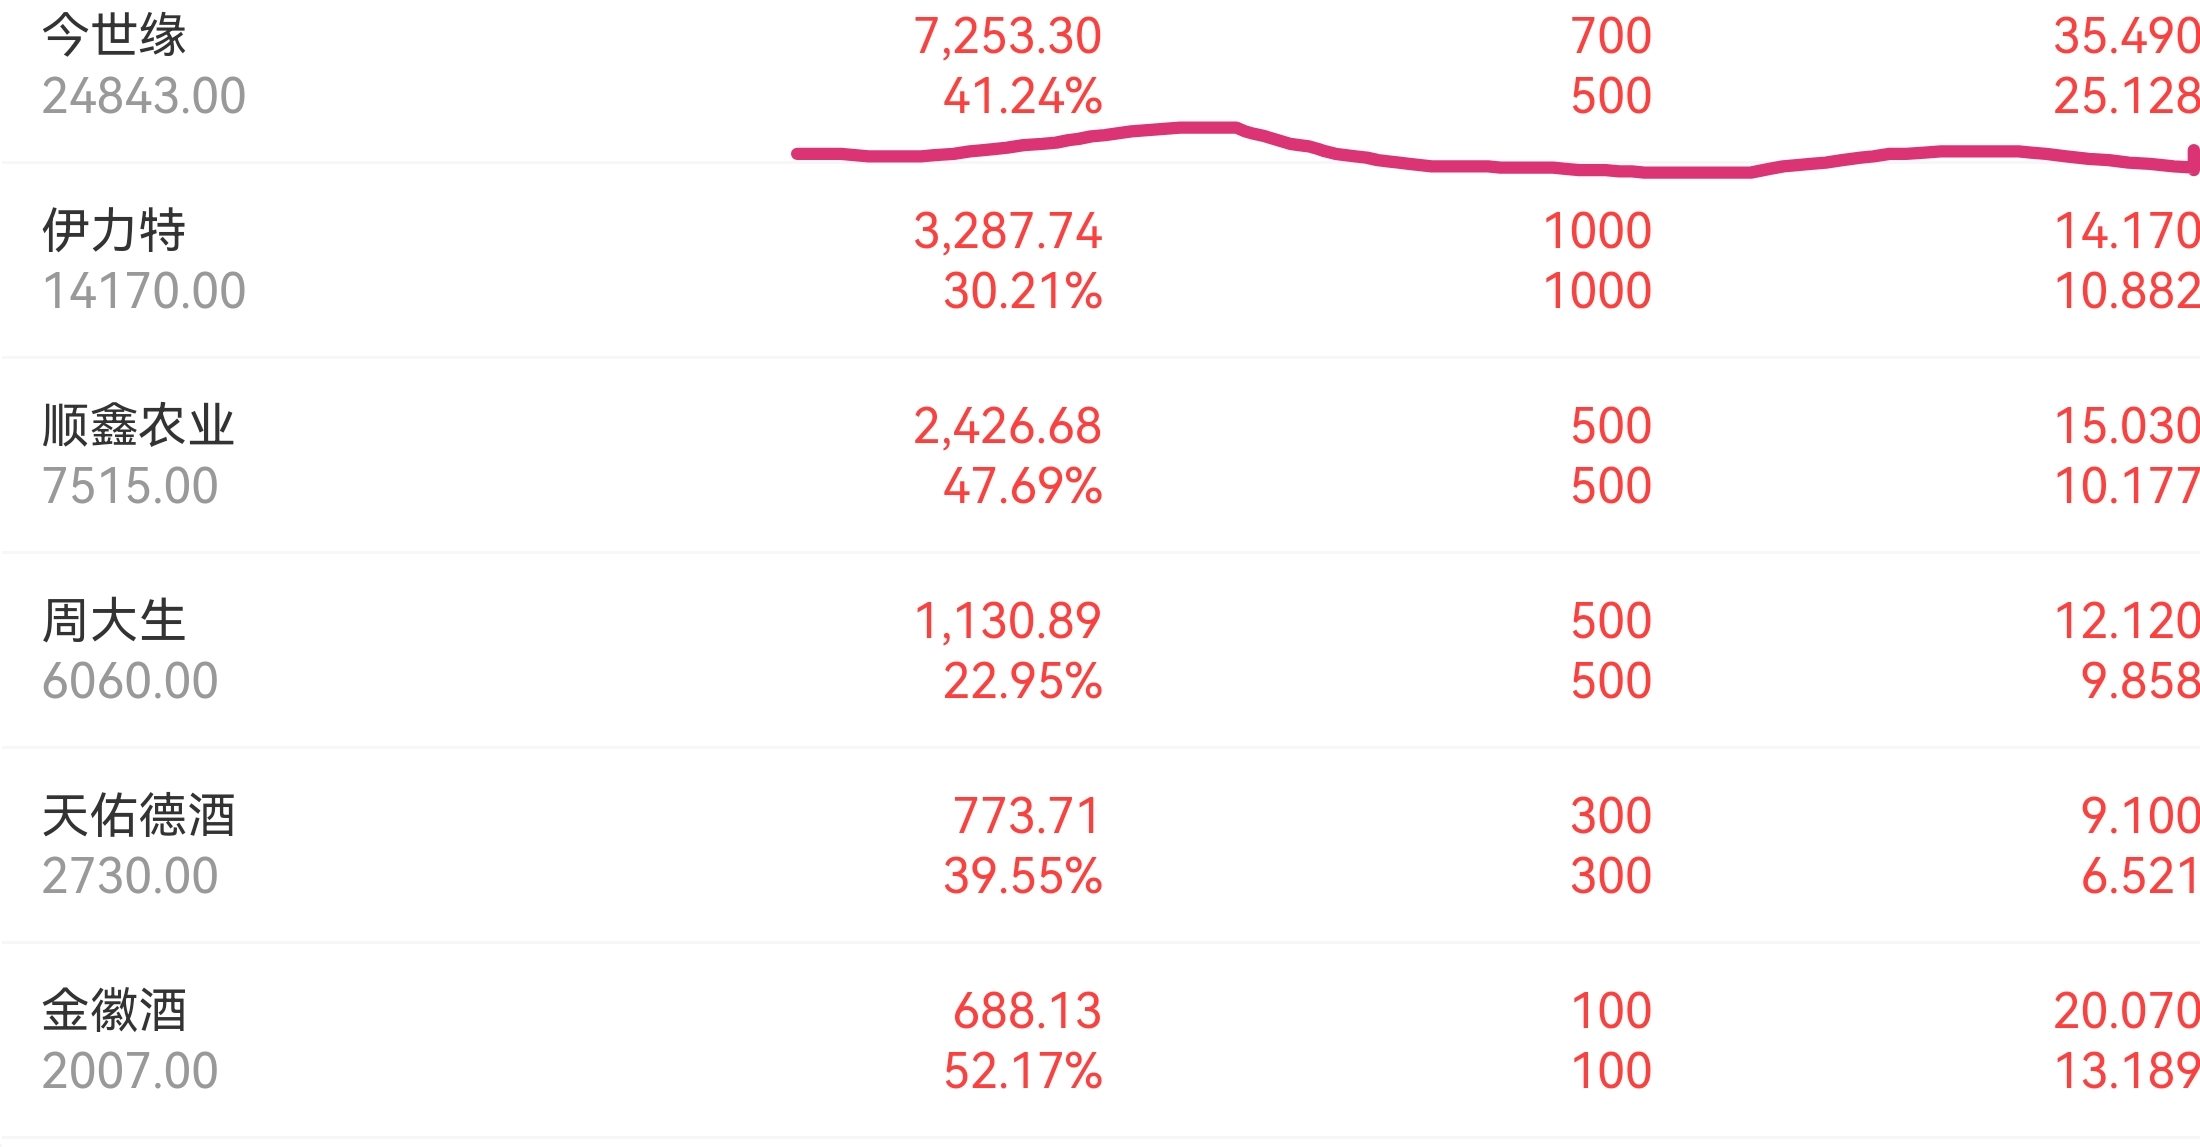
Task: Select the 41.24% profit percentage
Action: pos(1022,97)
